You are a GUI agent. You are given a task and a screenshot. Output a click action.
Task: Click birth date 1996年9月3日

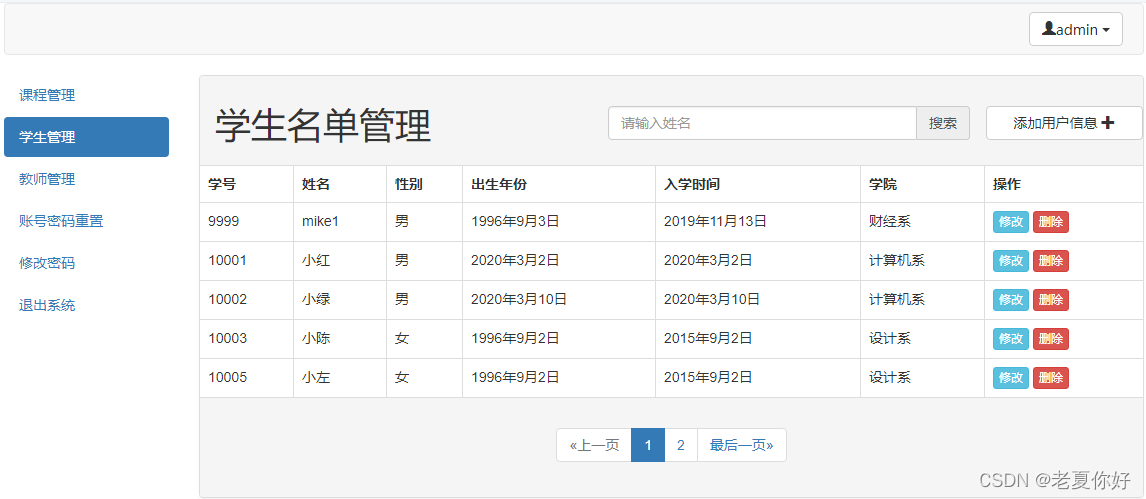pyautogui.click(x=515, y=221)
